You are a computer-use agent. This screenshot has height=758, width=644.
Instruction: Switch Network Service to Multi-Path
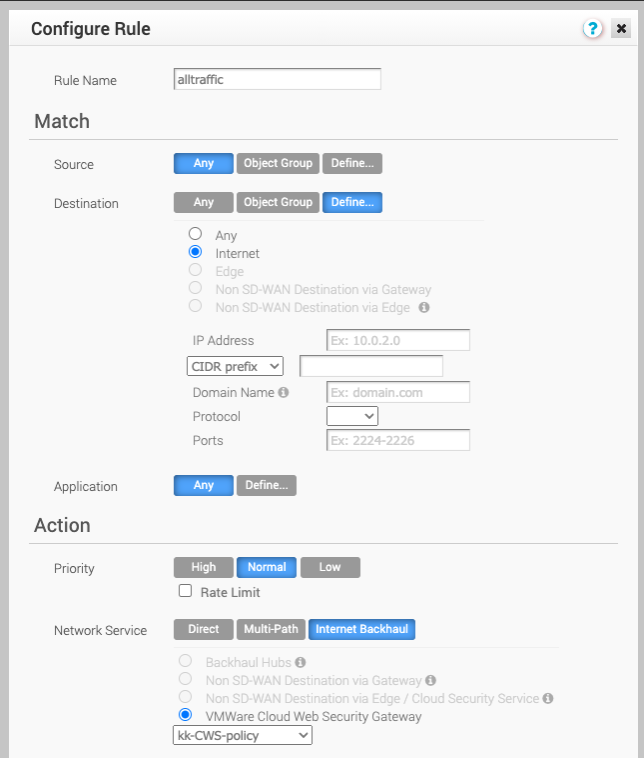point(270,629)
